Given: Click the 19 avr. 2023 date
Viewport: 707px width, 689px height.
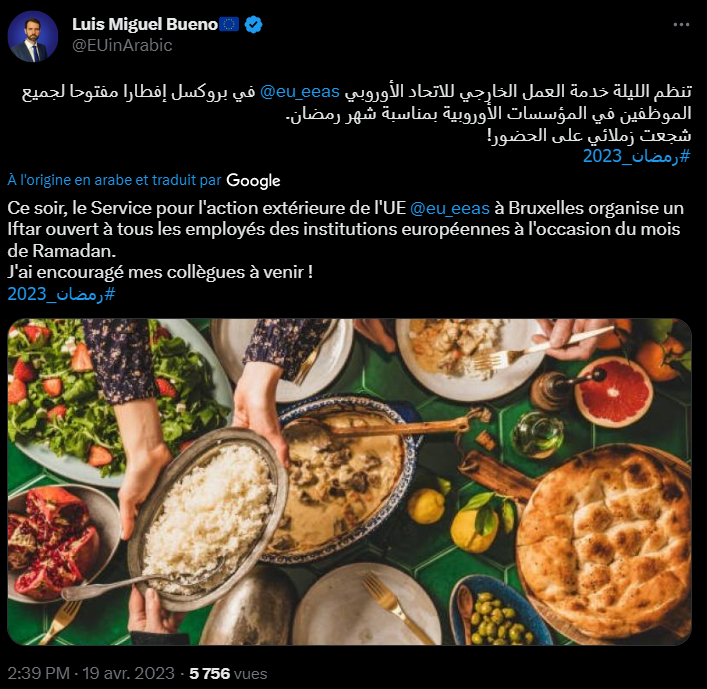Looking at the screenshot, I should click(128, 673).
